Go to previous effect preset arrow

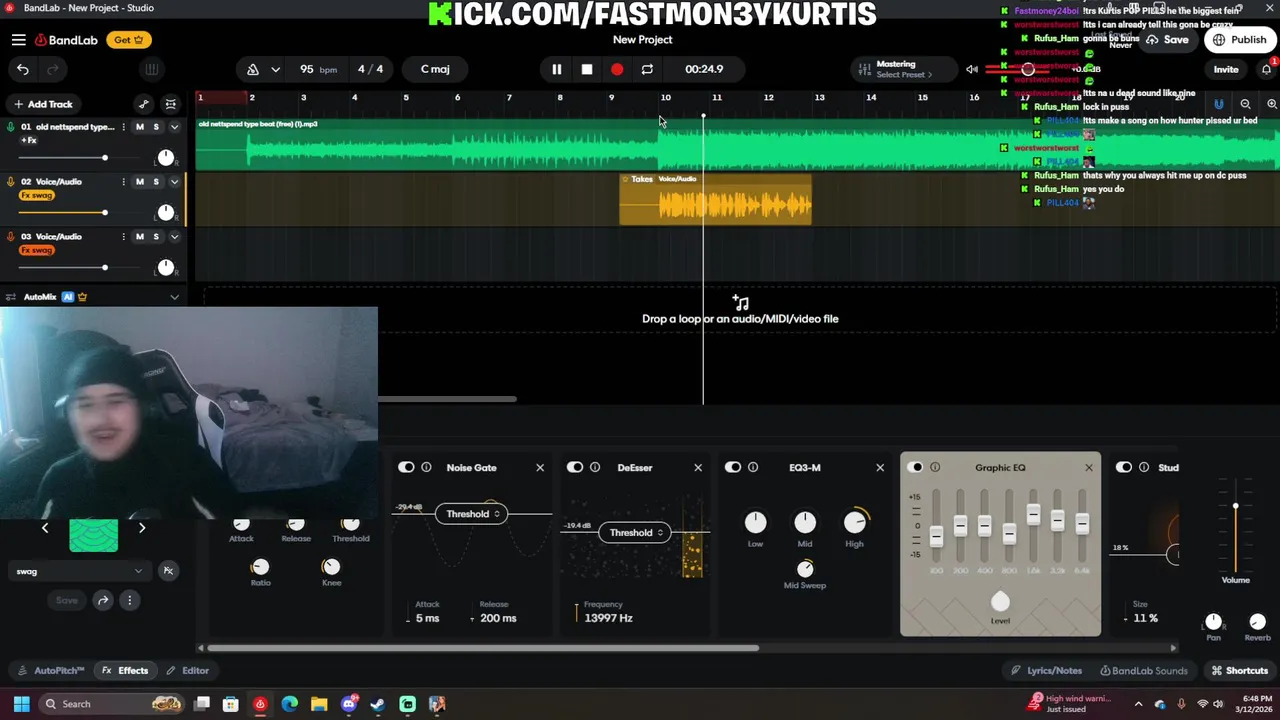click(x=45, y=528)
